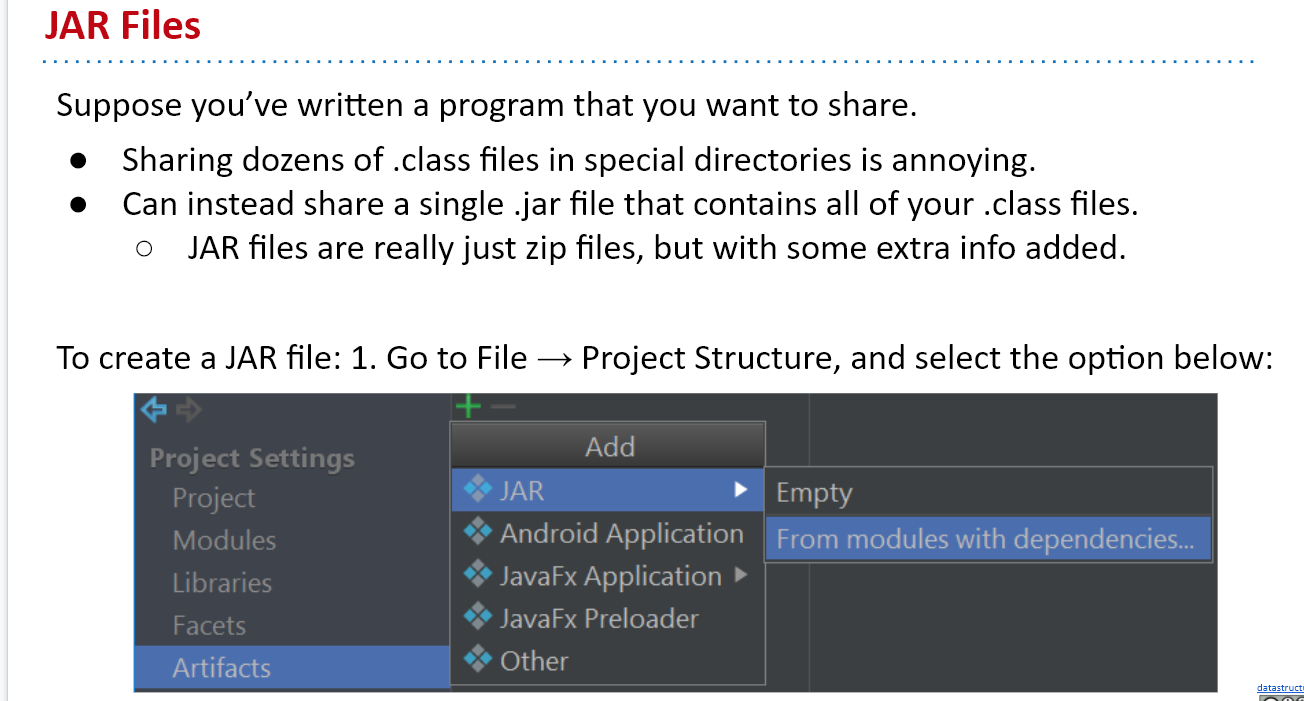
Task: Open Project under Project Settings
Action: pos(213,498)
